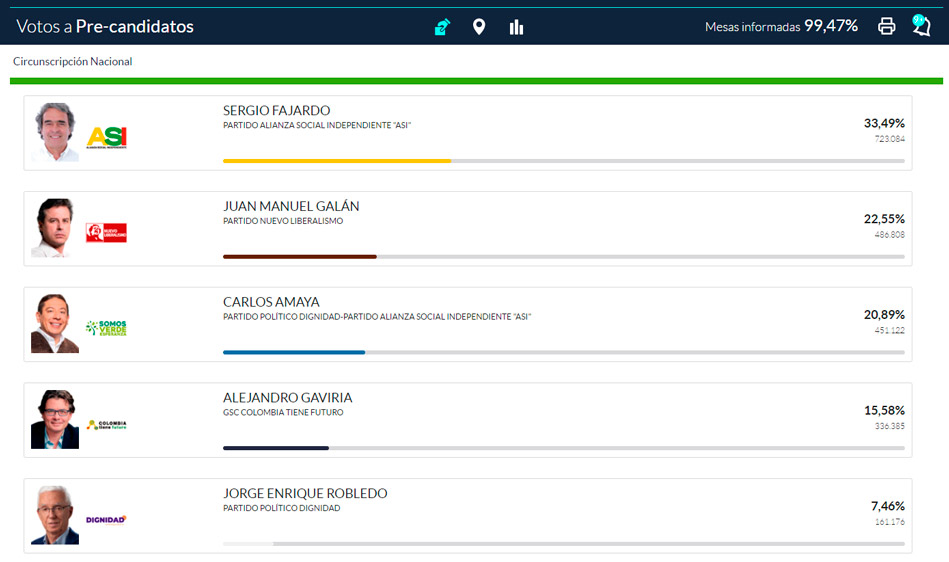Screen dimensions: 949x562
Task: Click vote count 336.385
Action: (890, 426)
